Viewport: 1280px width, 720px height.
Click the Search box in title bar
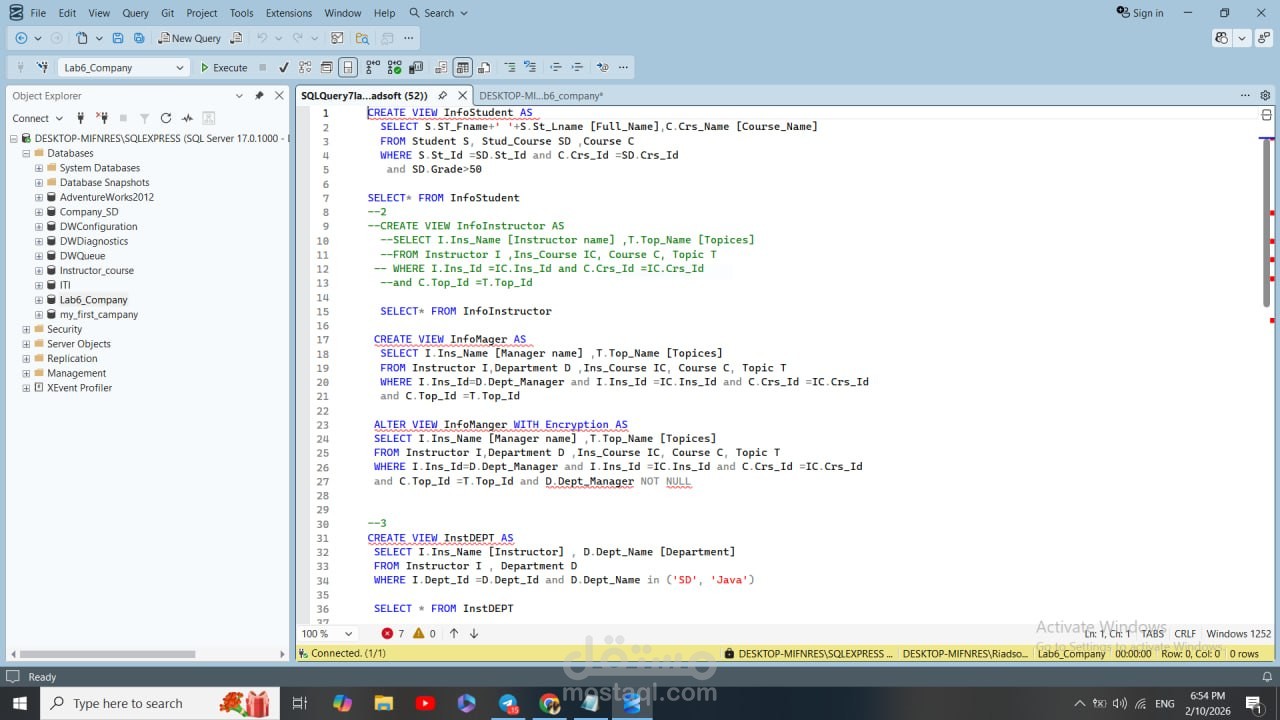coord(438,13)
